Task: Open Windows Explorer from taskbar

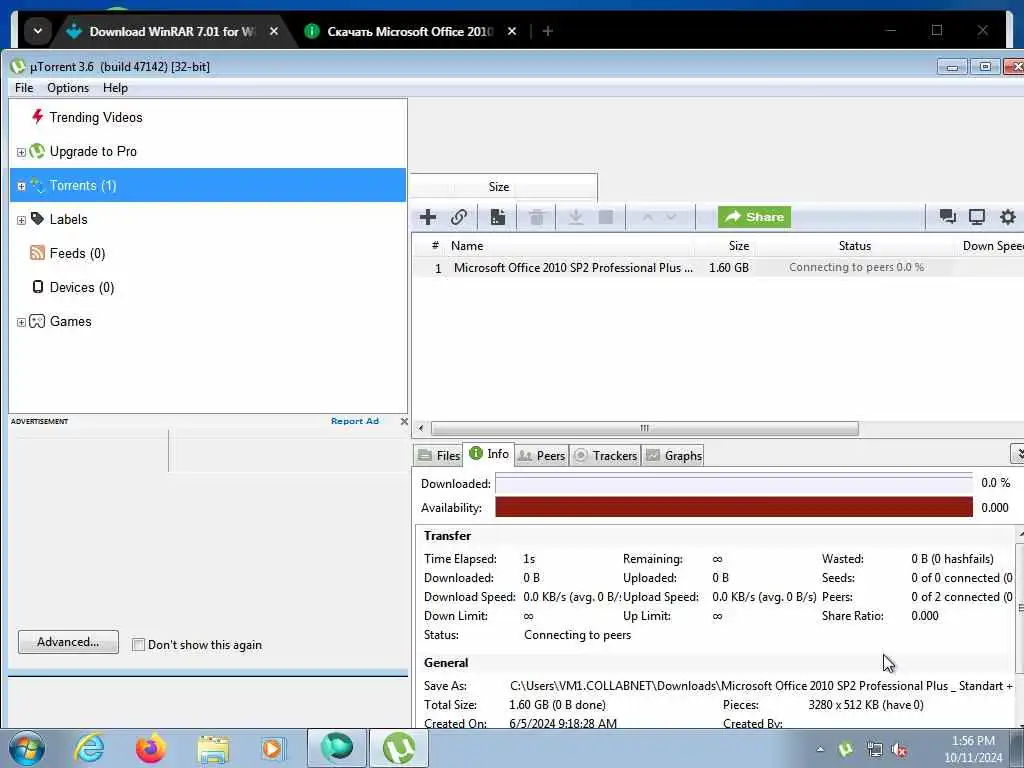Action: pyautogui.click(x=213, y=750)
